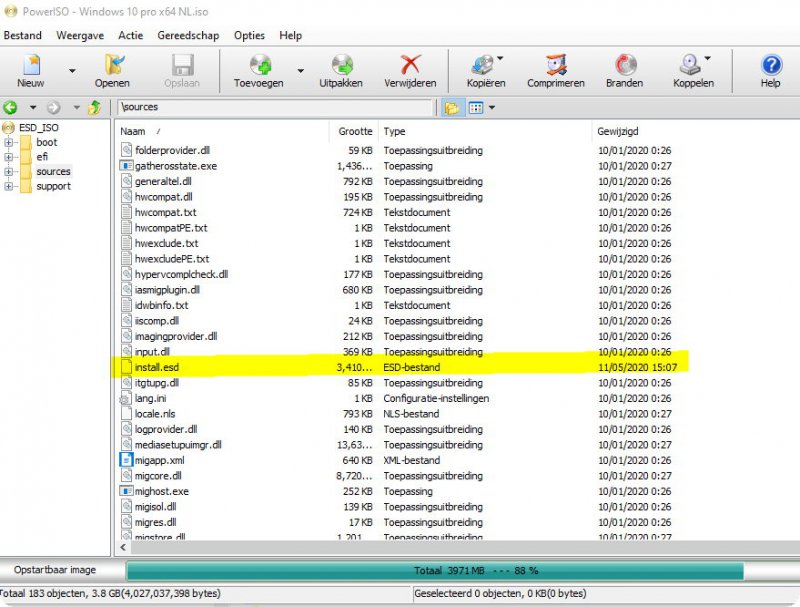Expand the support folder in tree
800x607 pixels.
click(x=9, y=186)
